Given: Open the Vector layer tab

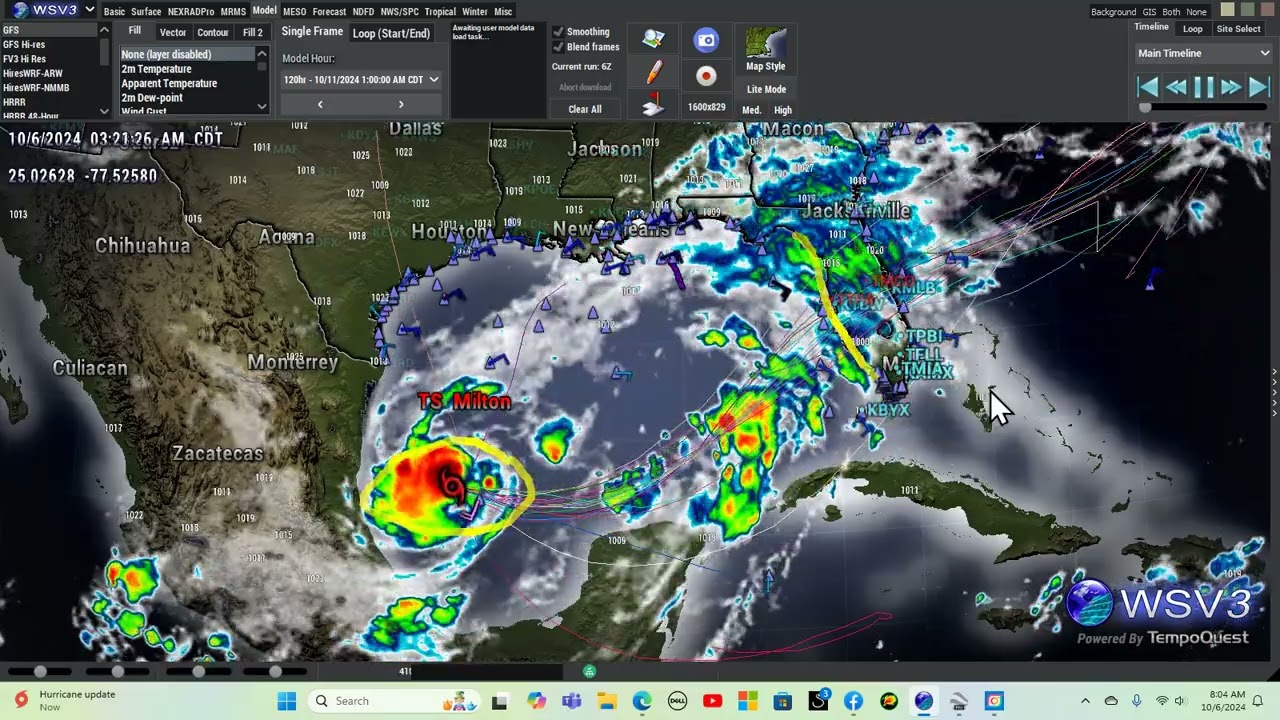Looking at the screenshot, I should pos(173,32).
